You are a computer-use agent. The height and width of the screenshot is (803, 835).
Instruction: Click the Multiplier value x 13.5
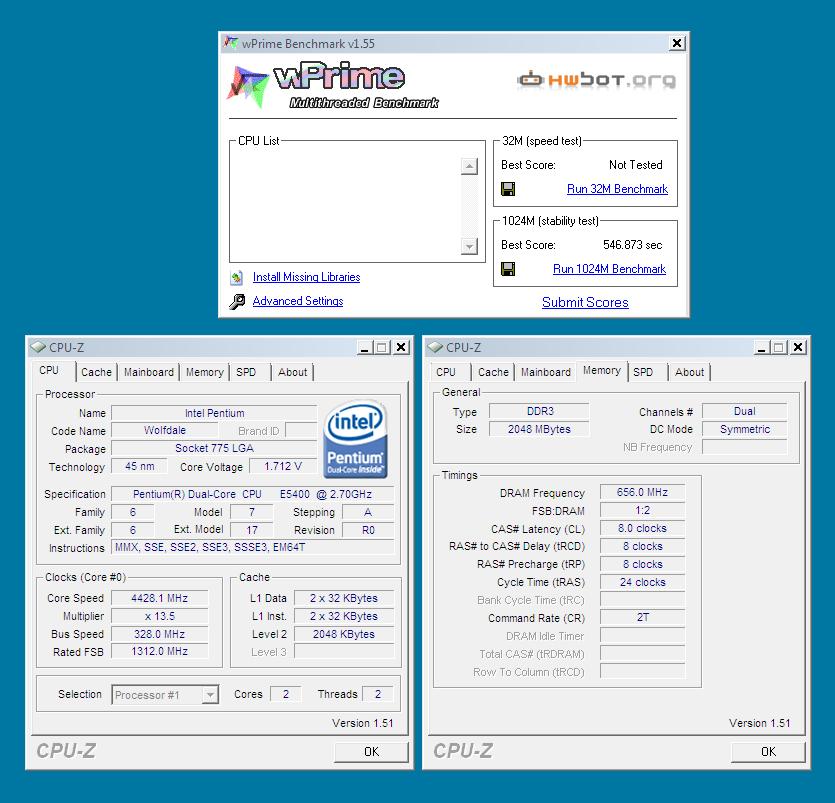pos(159,616)
